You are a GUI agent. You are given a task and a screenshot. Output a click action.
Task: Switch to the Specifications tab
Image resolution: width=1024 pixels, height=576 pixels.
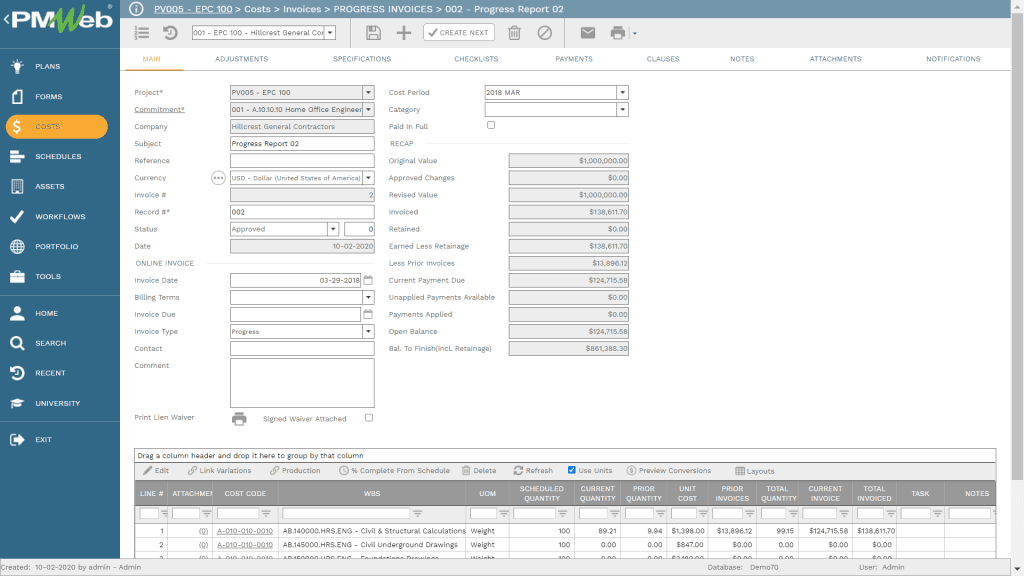(362, 59)
